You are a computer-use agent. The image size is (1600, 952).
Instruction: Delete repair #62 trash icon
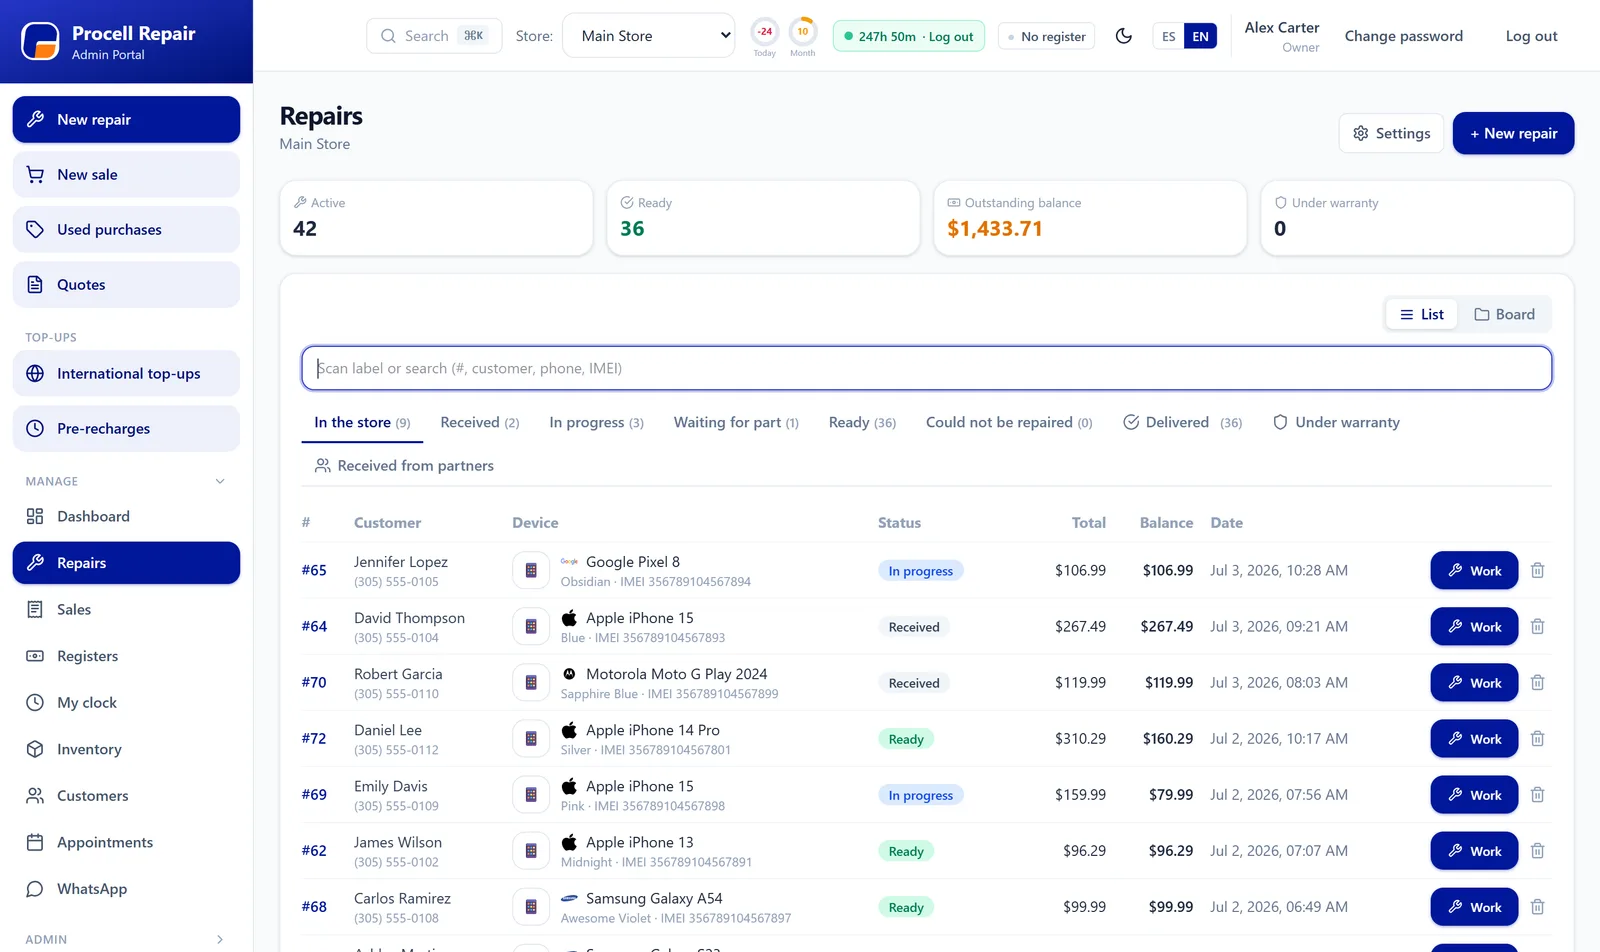(x=1537, y=850)
